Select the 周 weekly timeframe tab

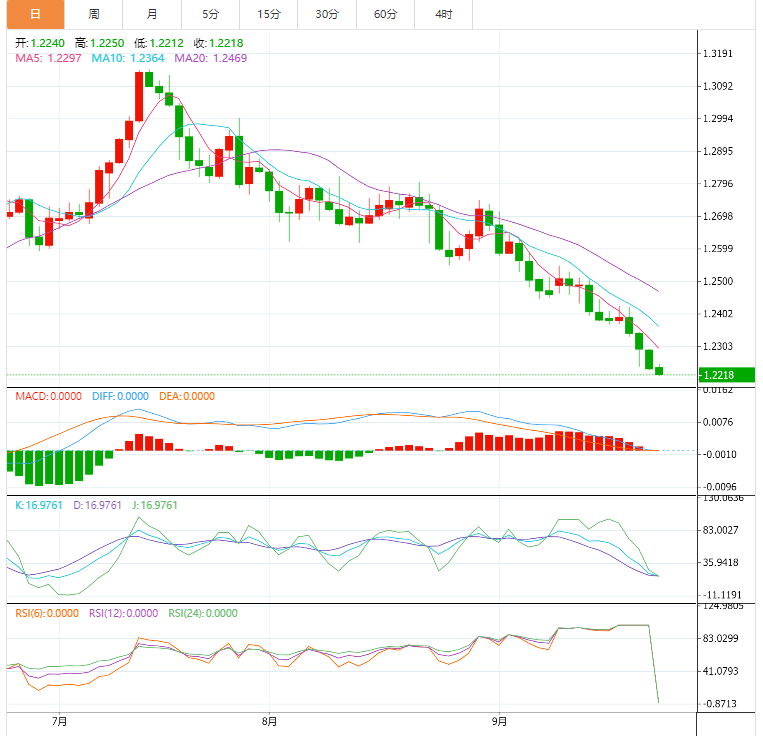click(x=93, y=14)
